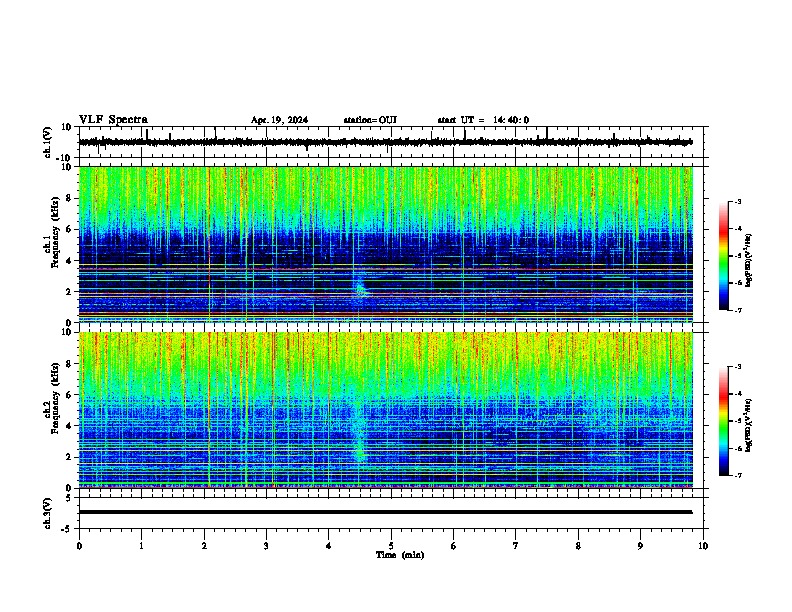The width and height of the screenshot is (792, 612).
Task: Click the "VLF Spectra" plot title
Action: point(113,120)
